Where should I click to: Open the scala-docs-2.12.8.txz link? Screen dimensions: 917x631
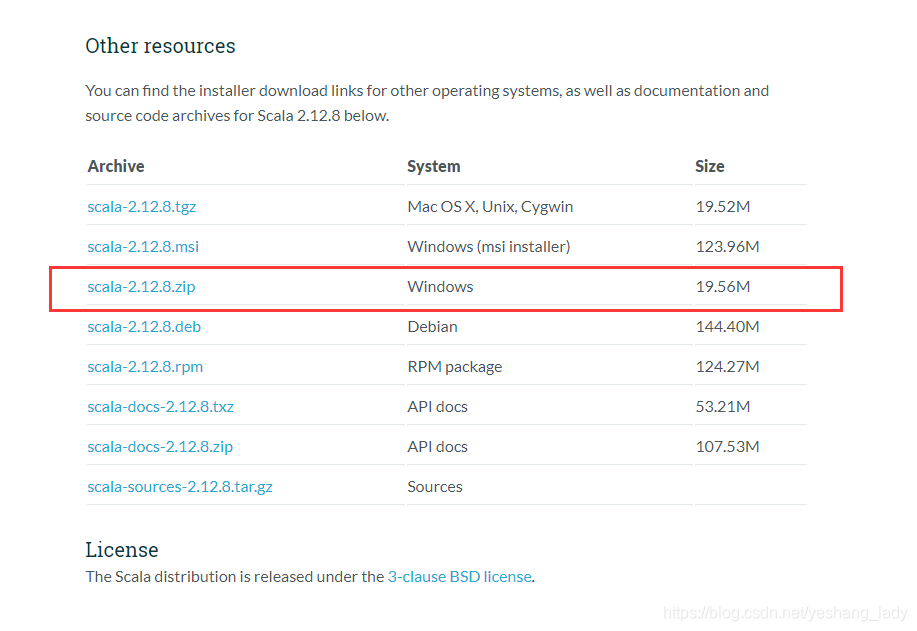tap(160, 407)
